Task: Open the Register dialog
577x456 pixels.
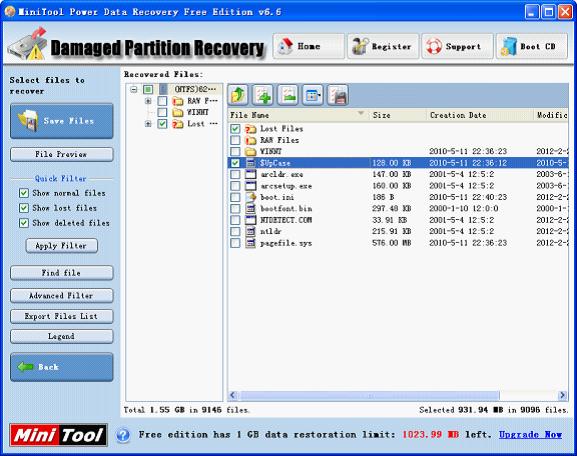Action: click(x=383, y=46)
